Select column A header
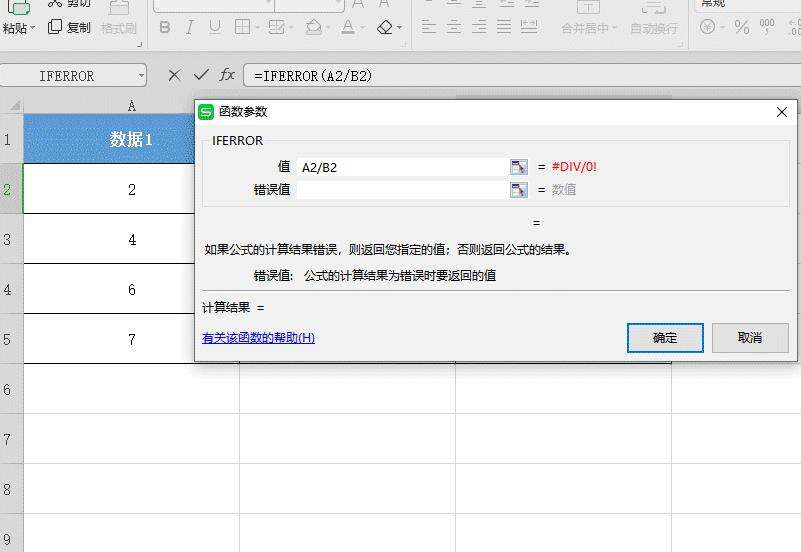The image size is (801, 552). point(131,105)
